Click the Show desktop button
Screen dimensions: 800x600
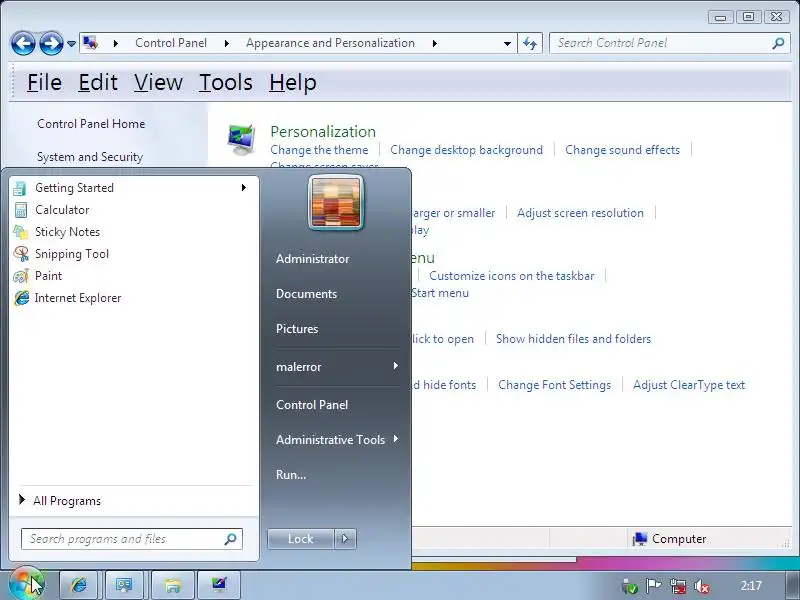(x=792, y=585)
